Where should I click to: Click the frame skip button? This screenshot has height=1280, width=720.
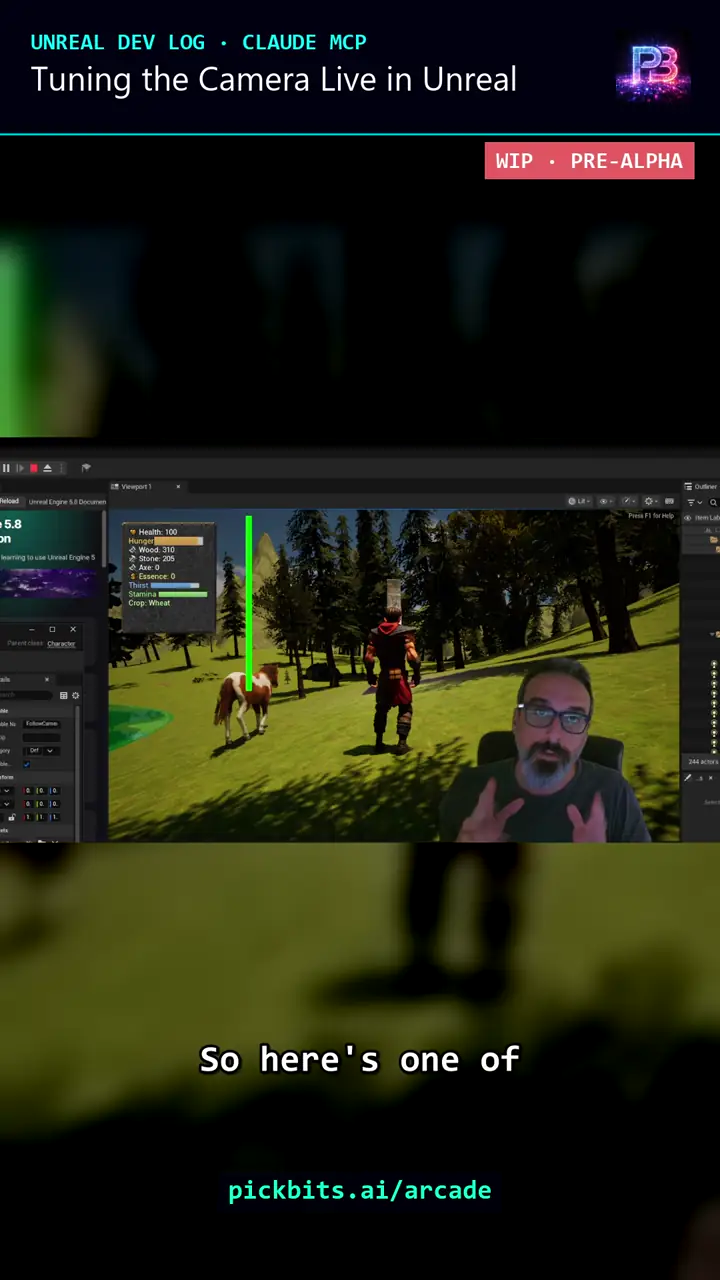(x=20, y=468)
